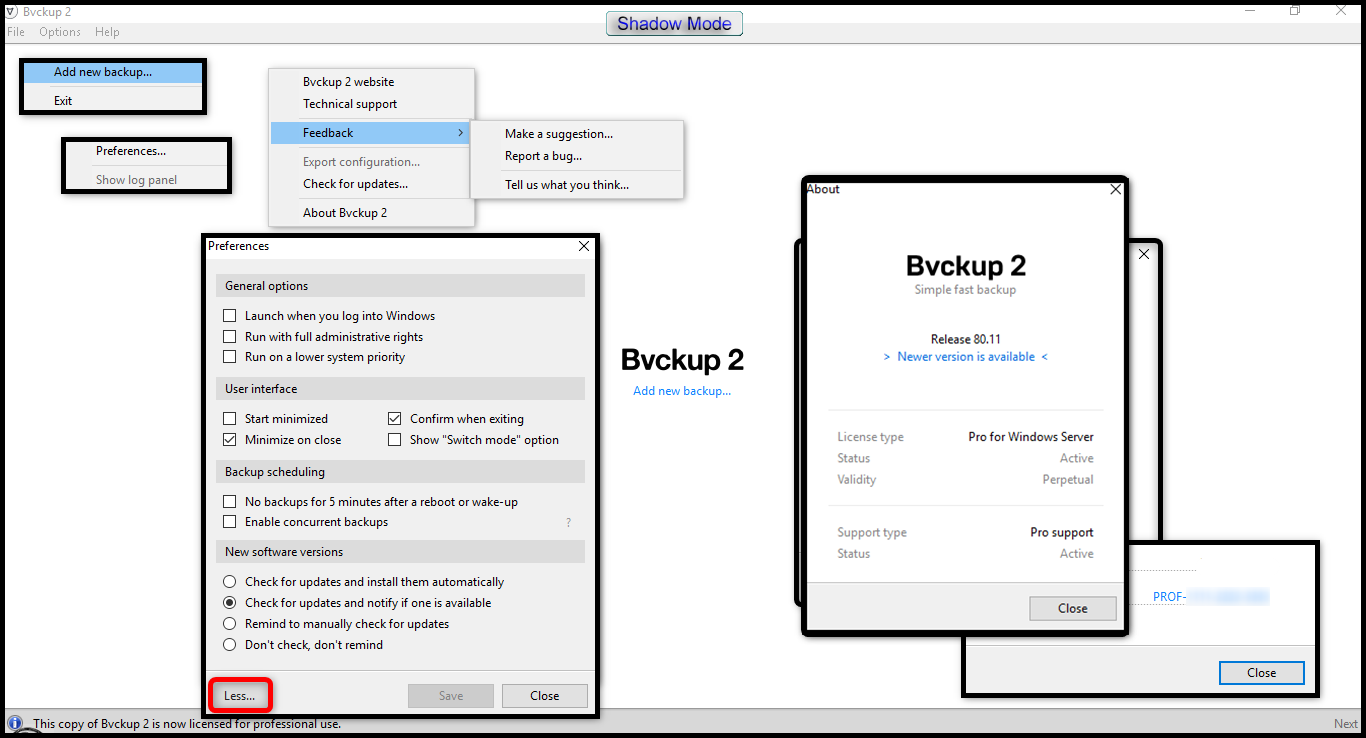Uncheck Minimize on close

tap(230, 440)
